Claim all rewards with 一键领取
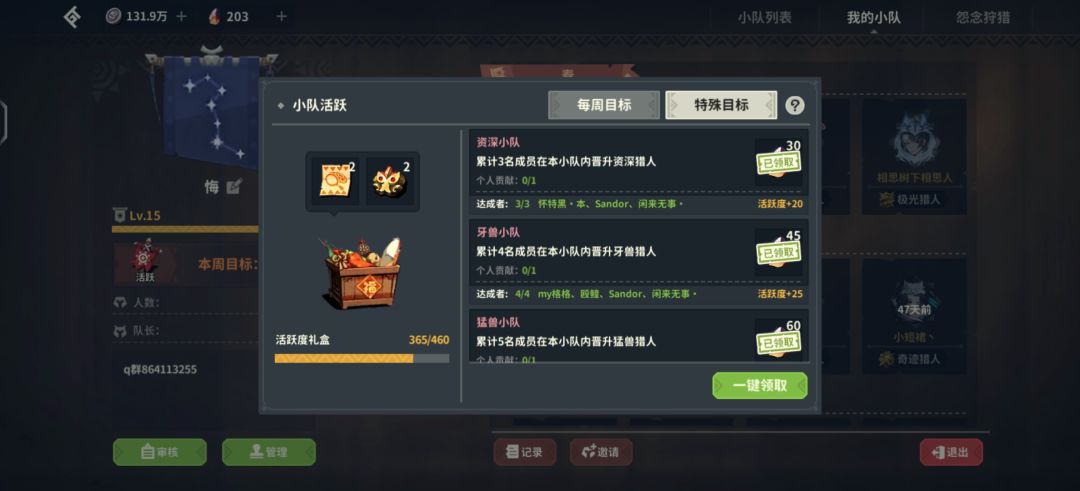 pos(760,386)
